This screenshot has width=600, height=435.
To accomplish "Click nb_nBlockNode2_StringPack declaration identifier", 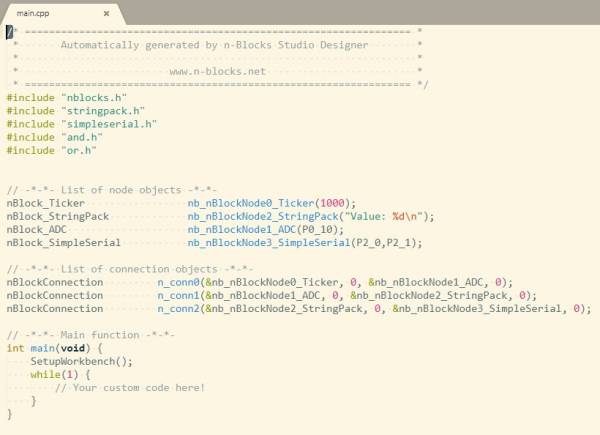I will click(x=263, y=216).
